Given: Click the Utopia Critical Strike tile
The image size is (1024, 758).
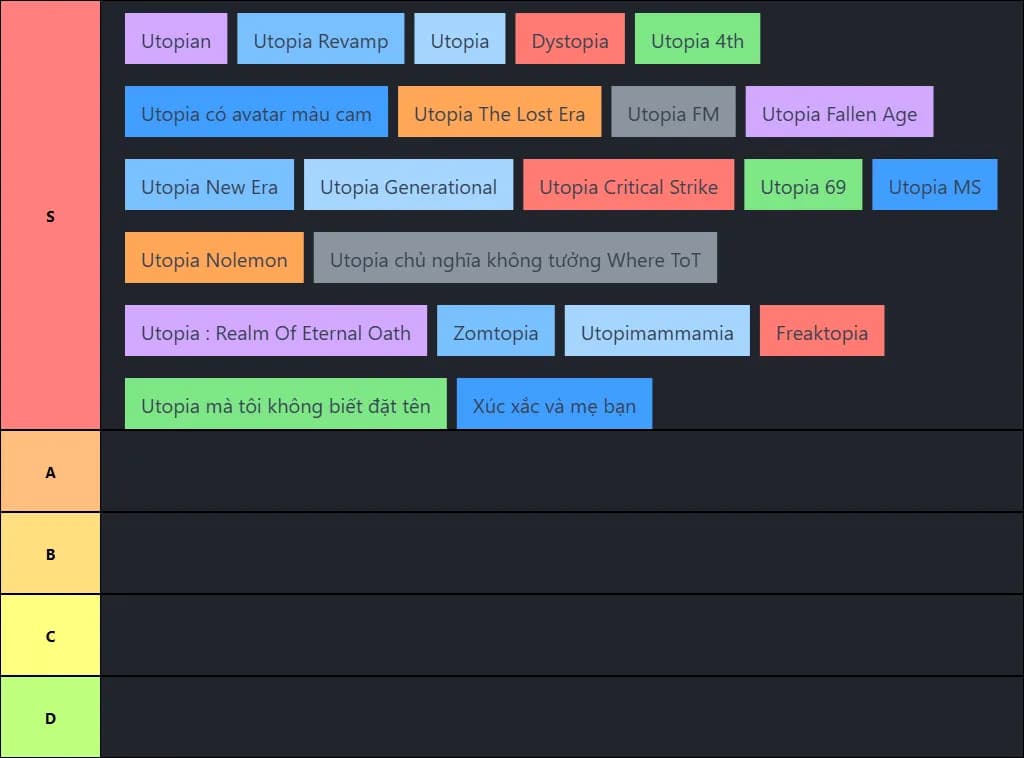Looking at the screenshot, I should (x=628, y=185).
